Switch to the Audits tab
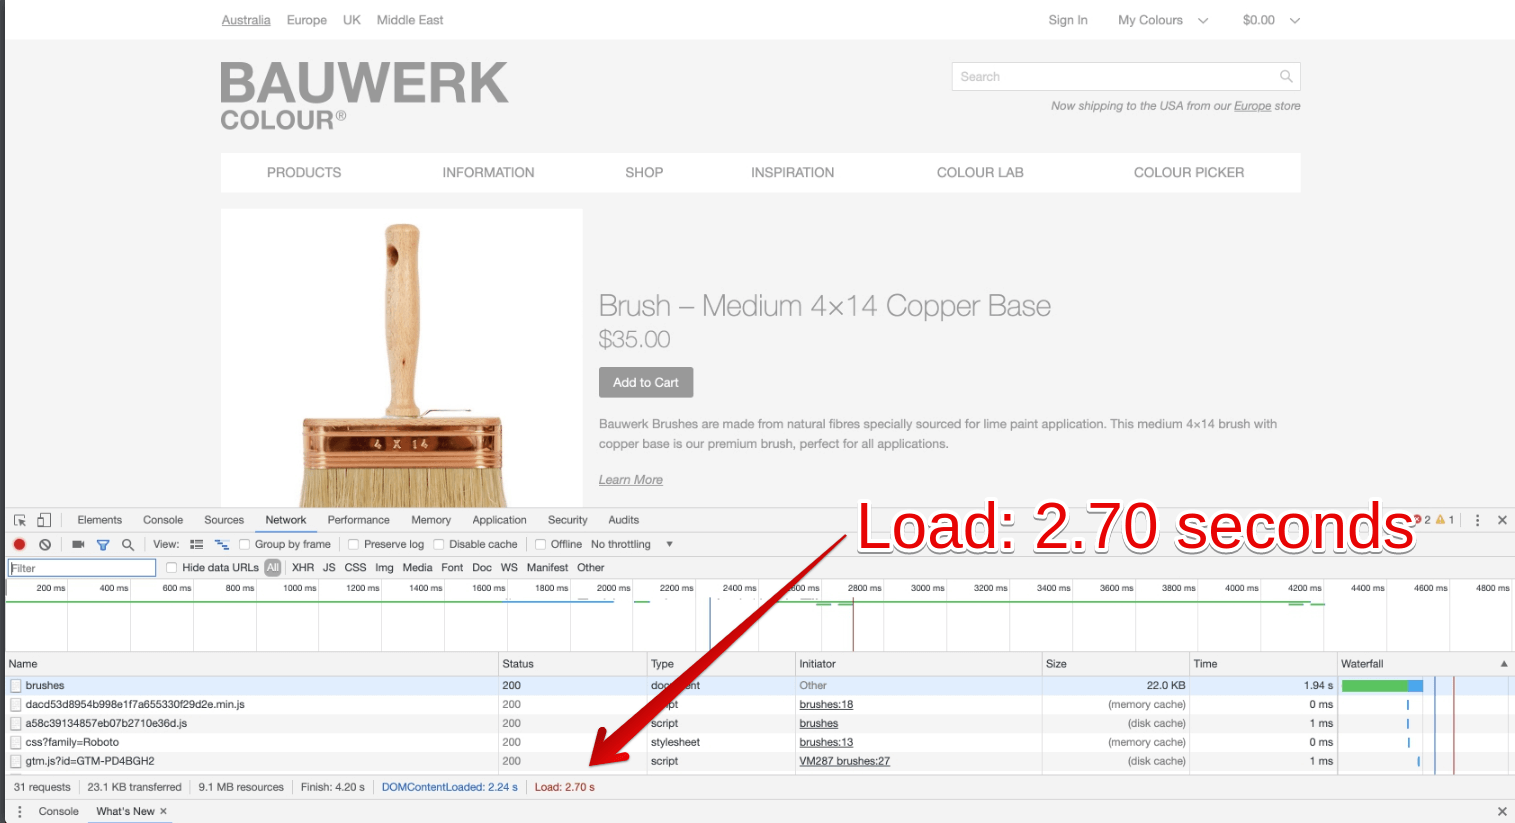This screenshot has width=1515, height=823. [x=623, y=520]
